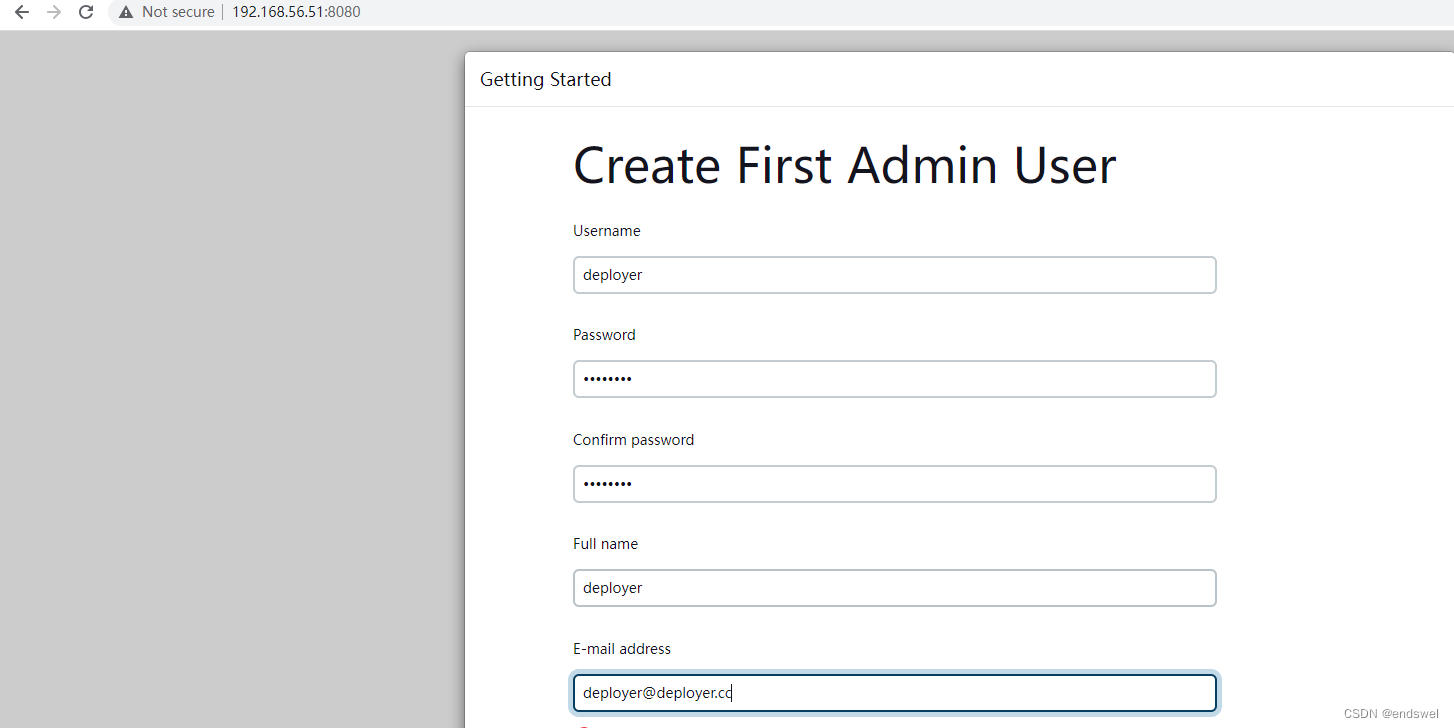Click the Username field containing deployer
The width and height of the screenshot is (1454, 728).
894,275
